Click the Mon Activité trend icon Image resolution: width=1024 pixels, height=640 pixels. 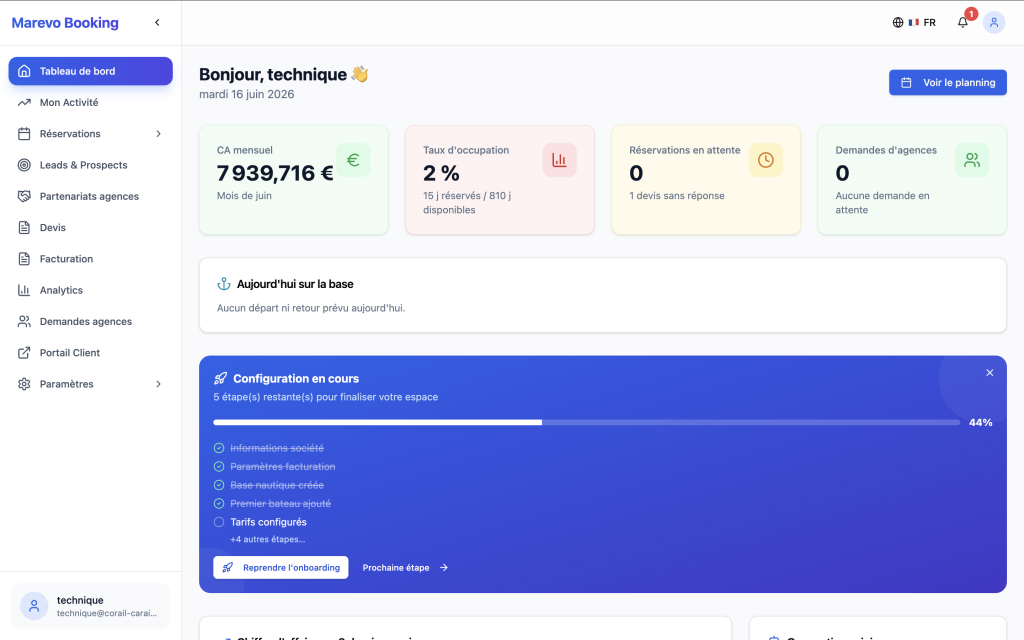pos(24,103)
